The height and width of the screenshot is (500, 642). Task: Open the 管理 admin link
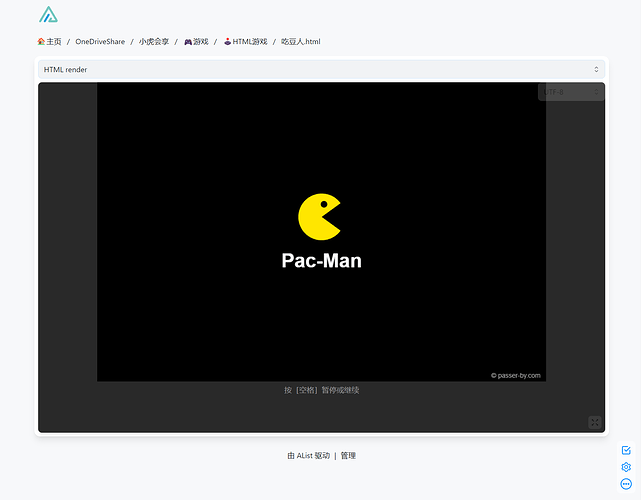click(x=348, y=455)
